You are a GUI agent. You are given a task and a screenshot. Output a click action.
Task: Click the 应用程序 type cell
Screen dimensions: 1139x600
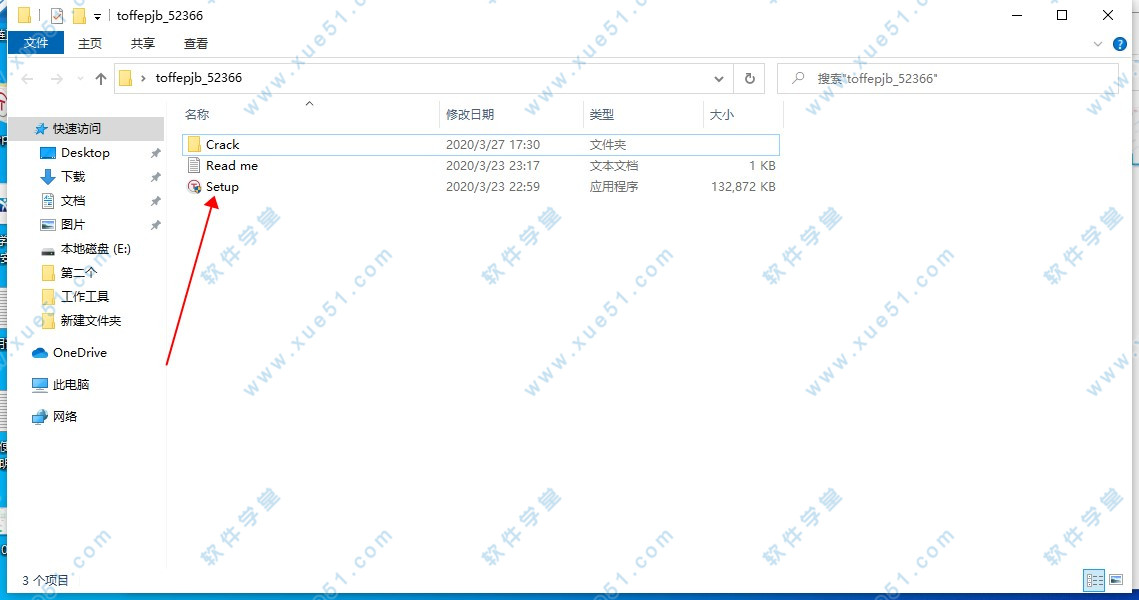(614, 187)
